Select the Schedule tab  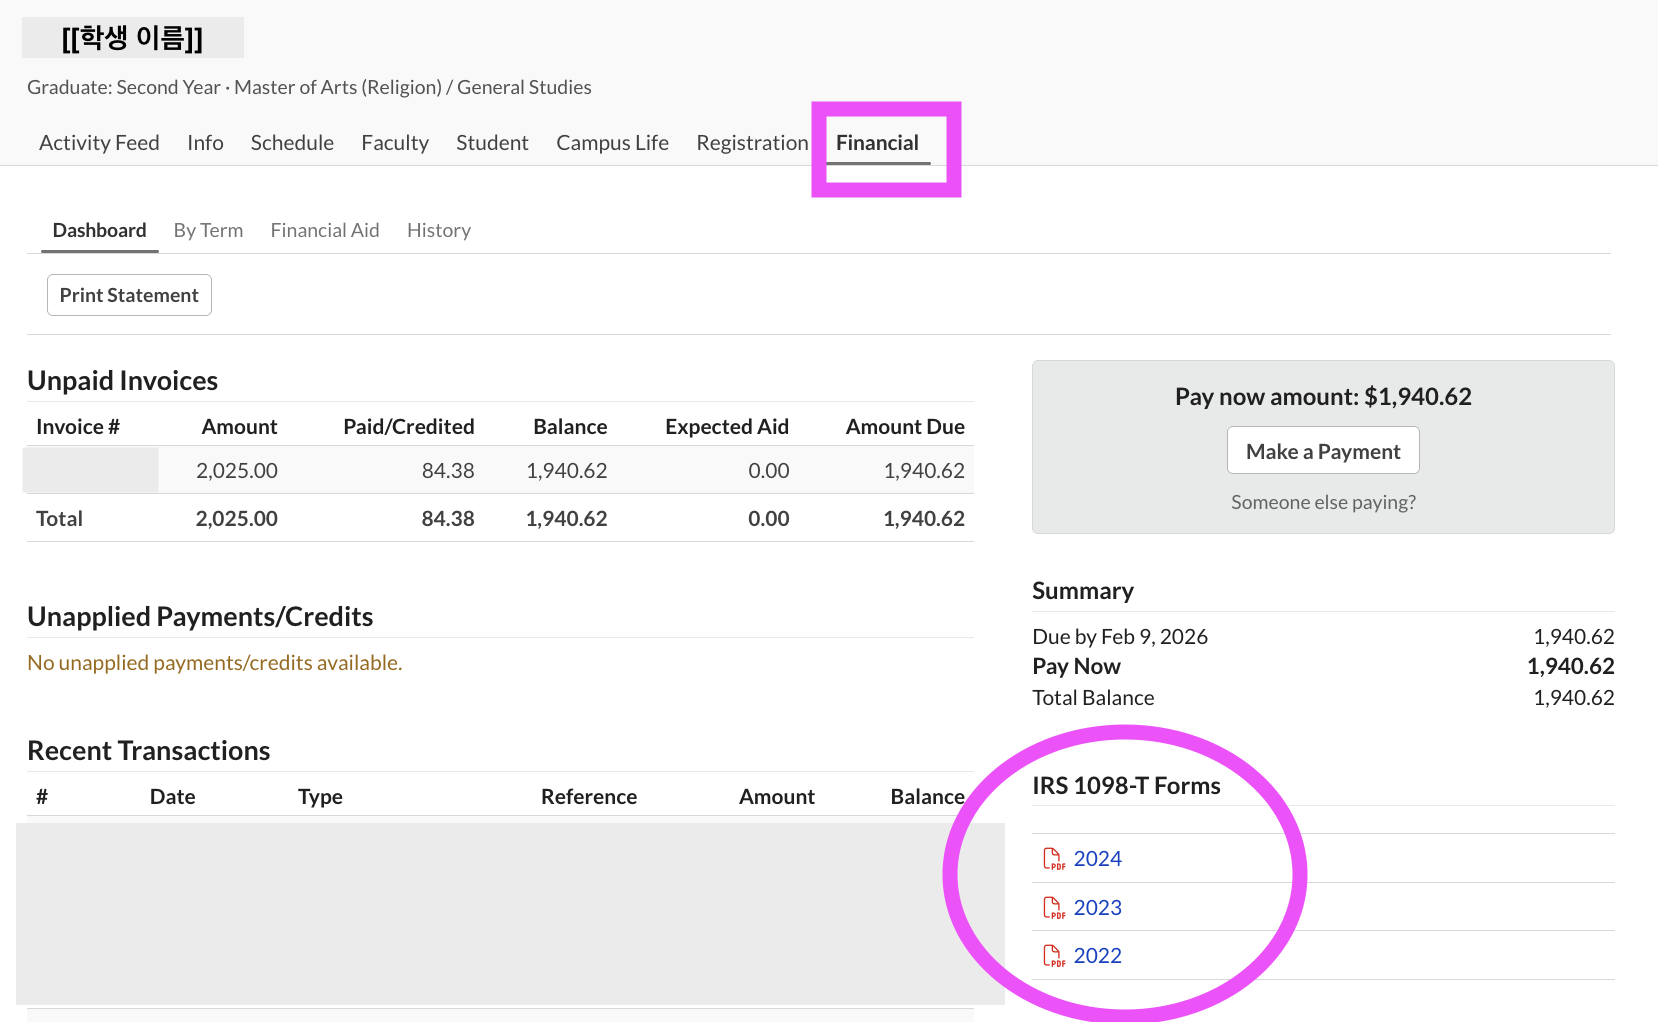pos(292,143)
